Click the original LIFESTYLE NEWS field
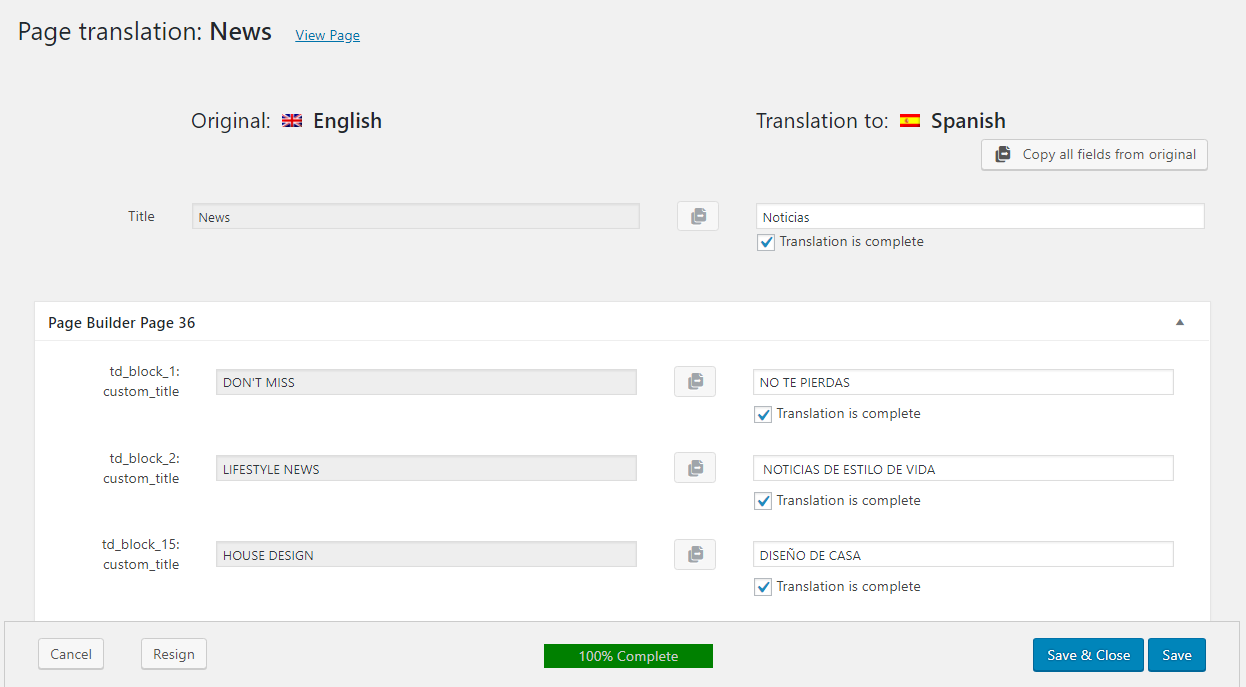This screenshot has height=687, width=1246. [426, 469]
